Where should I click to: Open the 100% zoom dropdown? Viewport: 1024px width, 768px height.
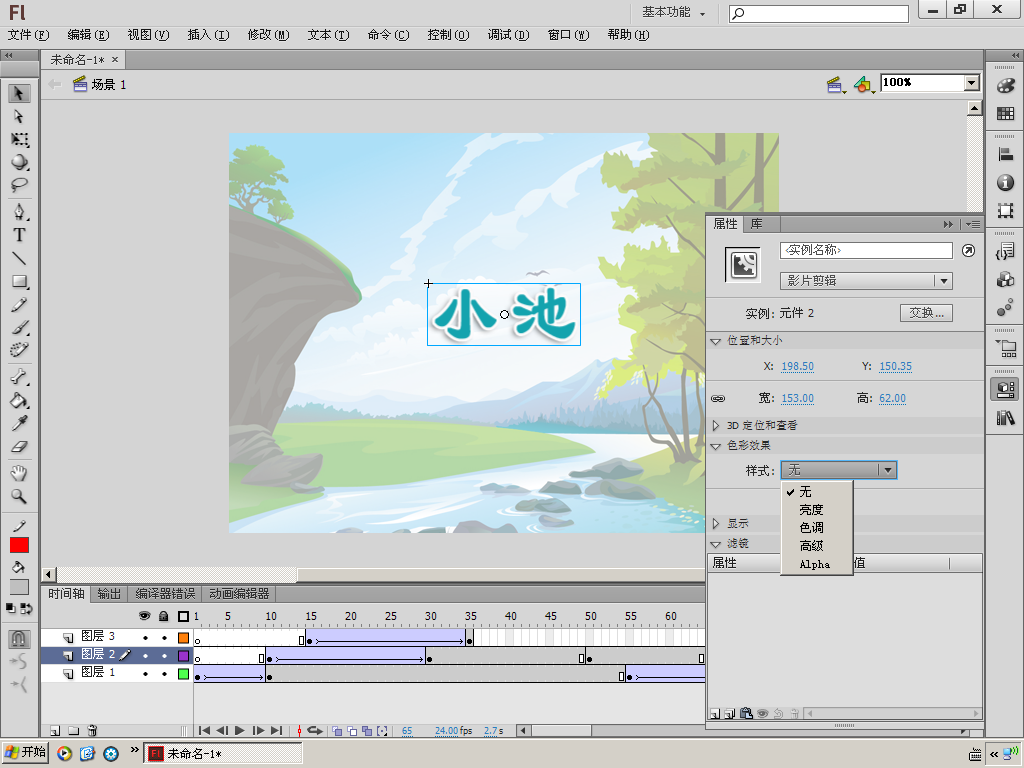(972, 83)
